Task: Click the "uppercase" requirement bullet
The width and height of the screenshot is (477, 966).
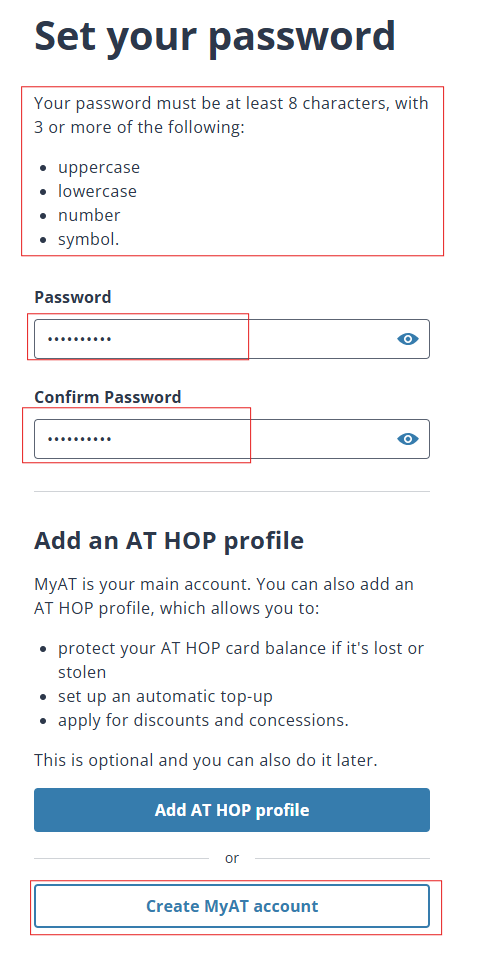Action: tap(99, 168)
